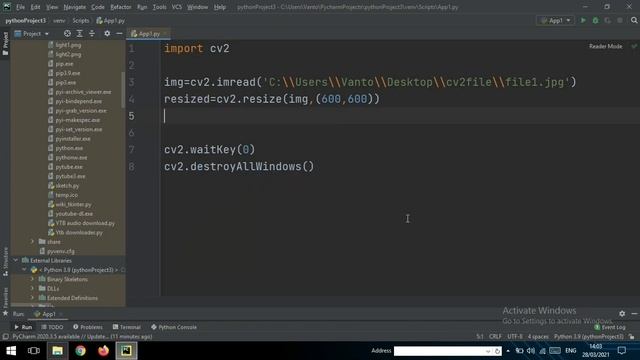Click the green inspections checkmark in editor
Image resolution: width=640 pixels, height=360 pixels.
point(634,46)
